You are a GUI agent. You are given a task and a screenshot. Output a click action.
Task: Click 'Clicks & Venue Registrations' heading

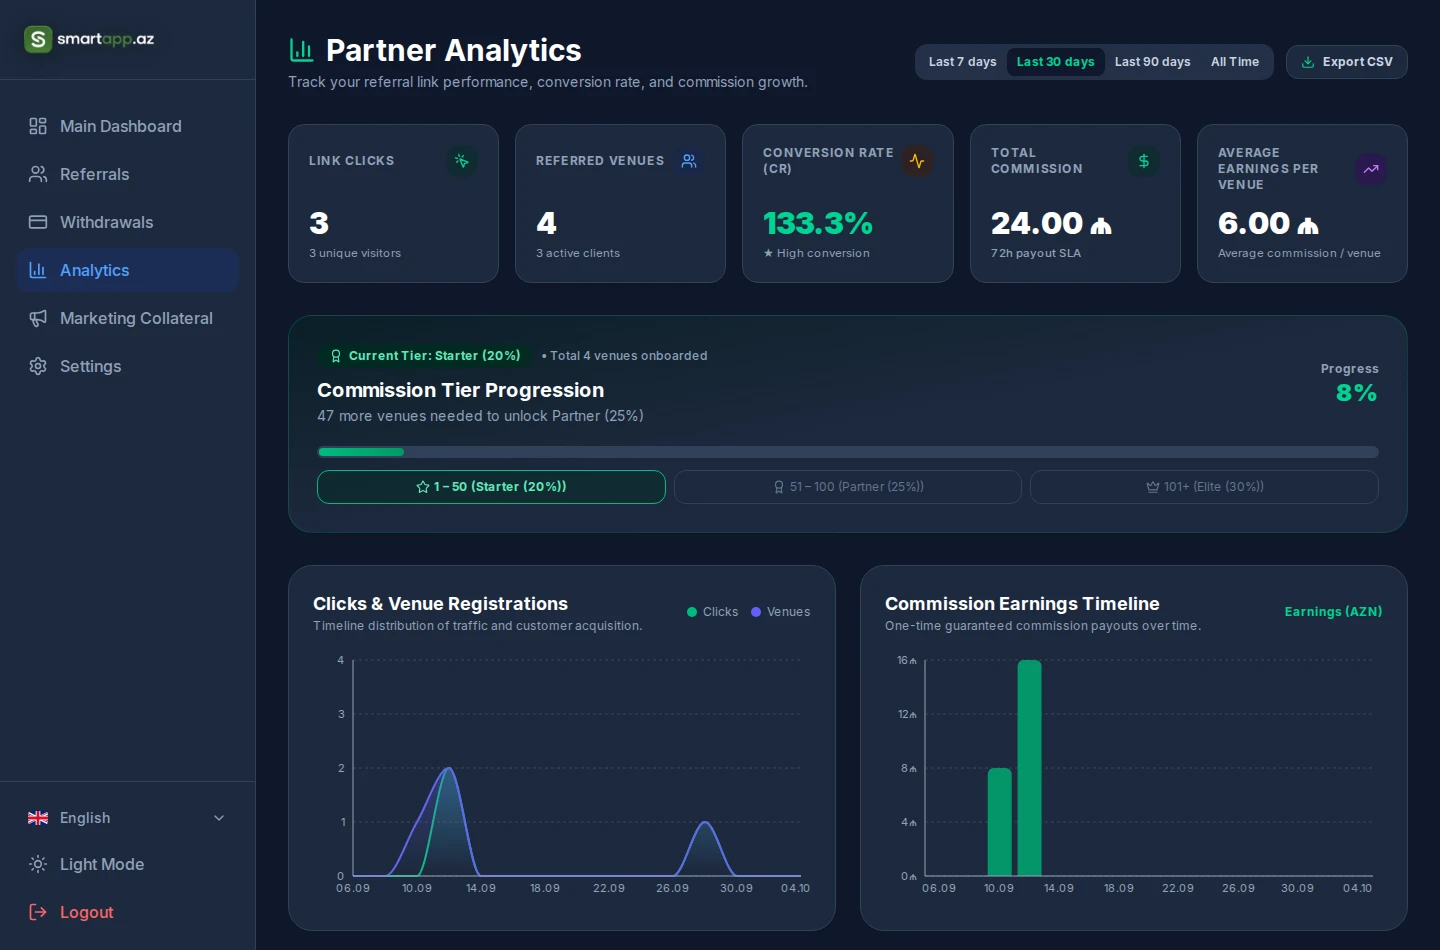(440, 604)
